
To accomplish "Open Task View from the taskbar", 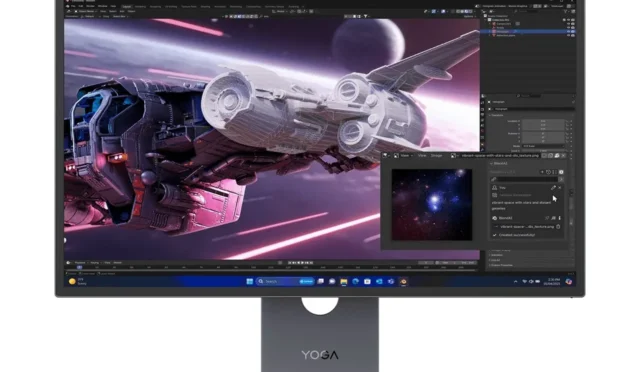I will (x=321, y=281).
